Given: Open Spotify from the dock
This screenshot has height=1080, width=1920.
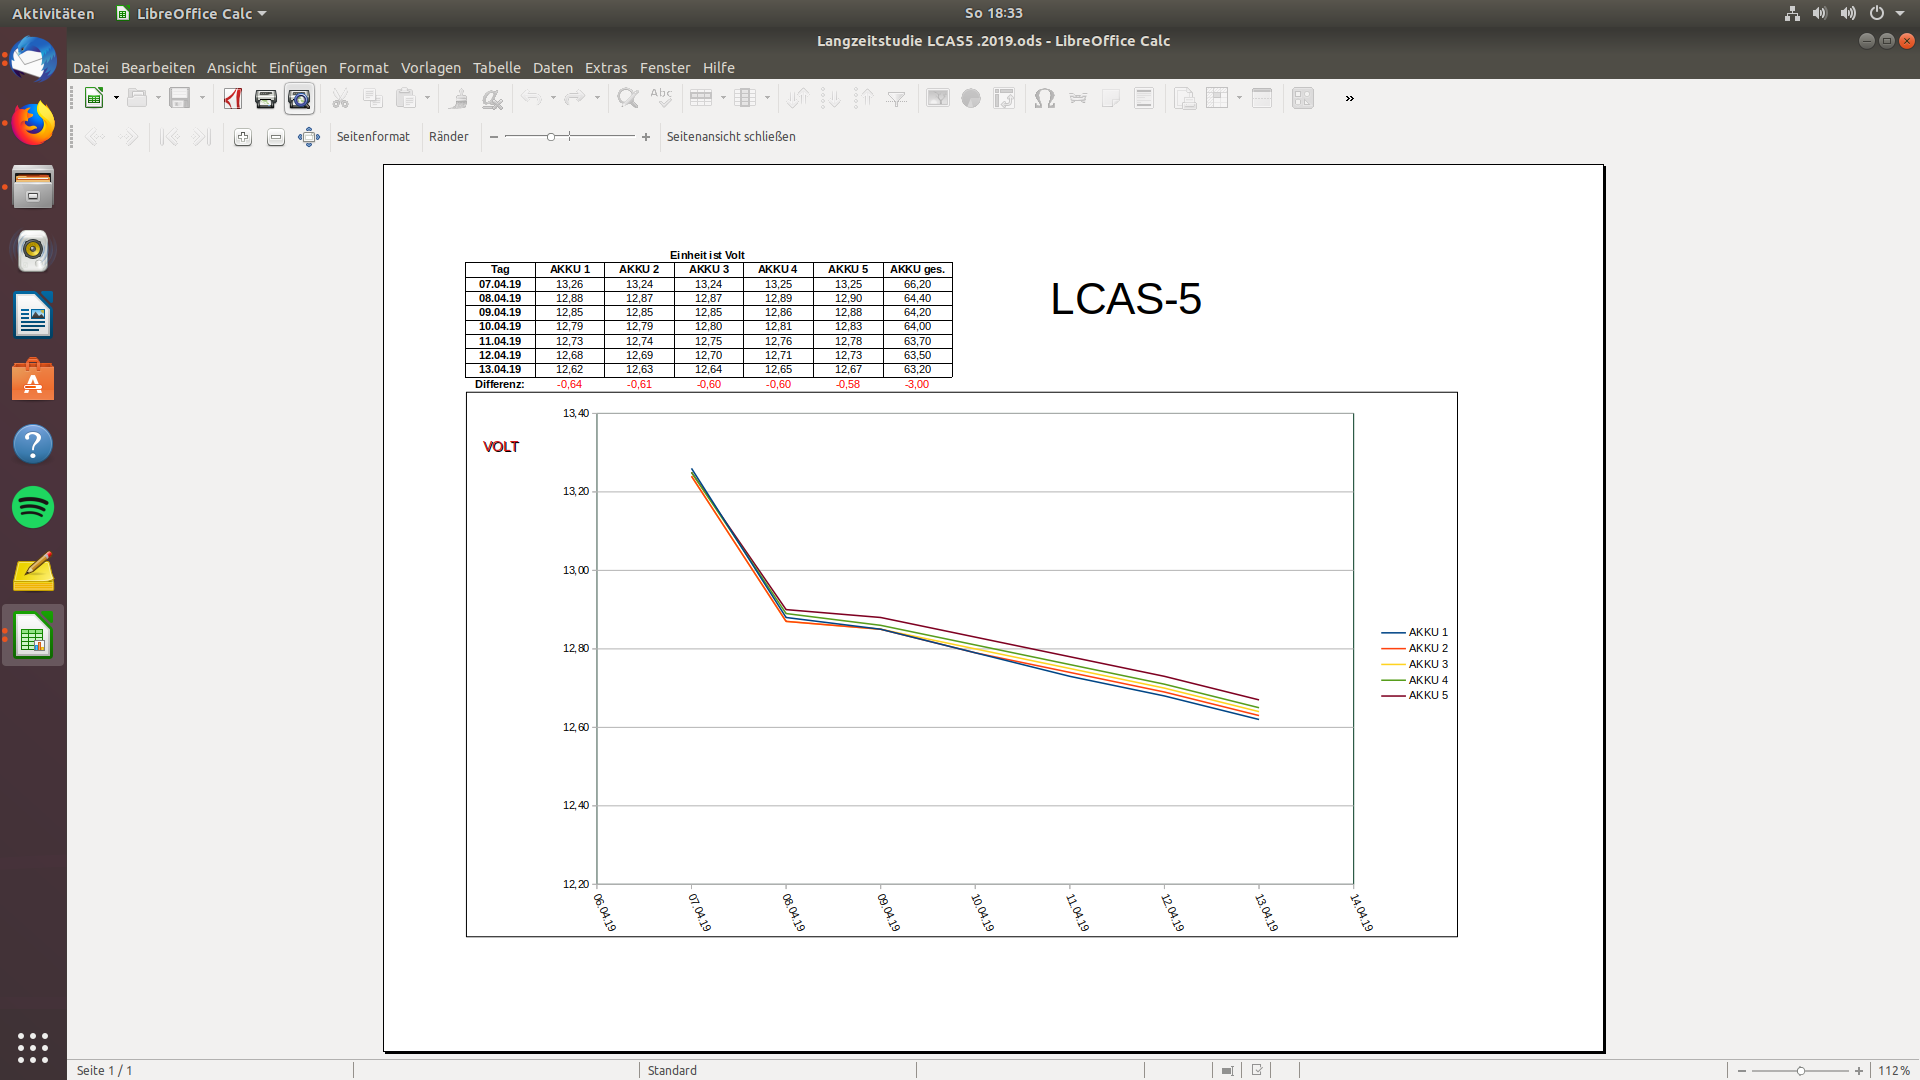Looking at the screenshot, I should (x=33, y=507).
